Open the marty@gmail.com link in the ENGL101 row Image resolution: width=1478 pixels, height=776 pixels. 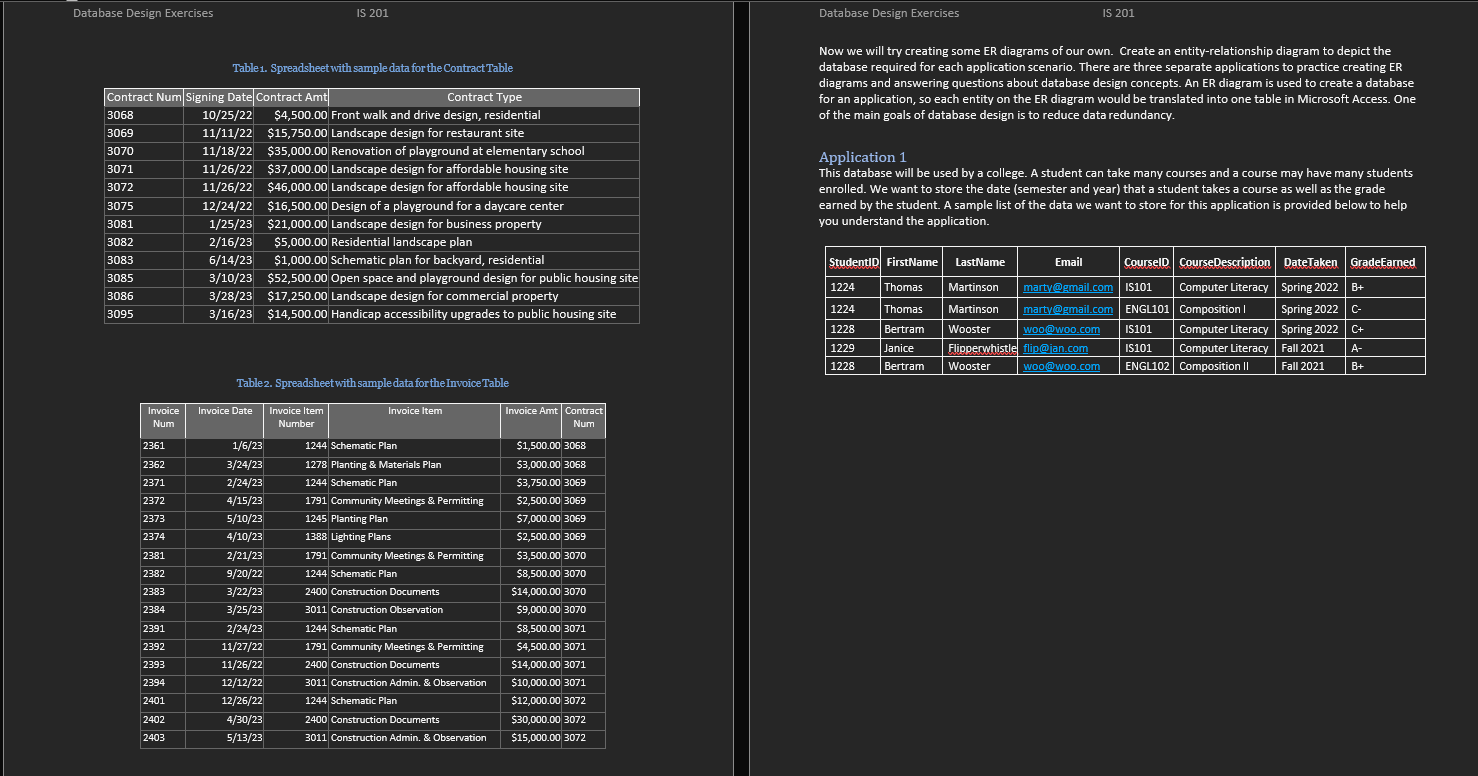[x=1068, y=309]
